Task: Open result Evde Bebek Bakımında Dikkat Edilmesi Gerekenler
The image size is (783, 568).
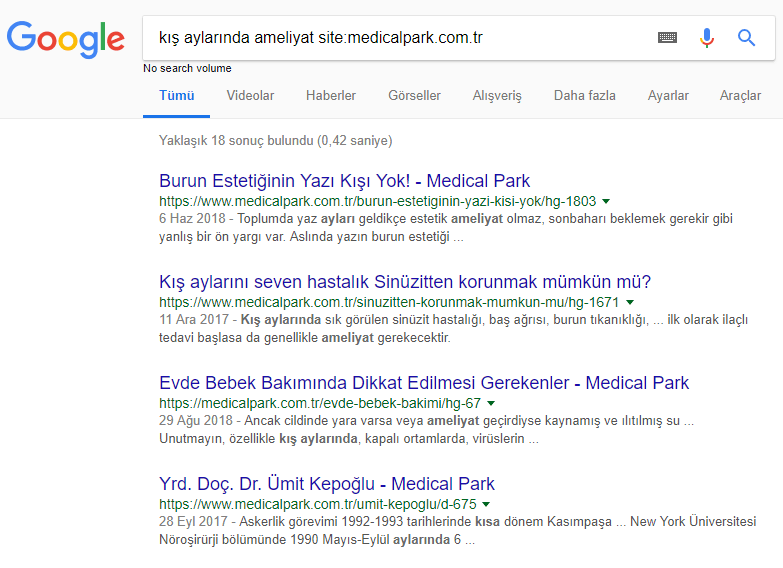Action: (x=424, y=383)
